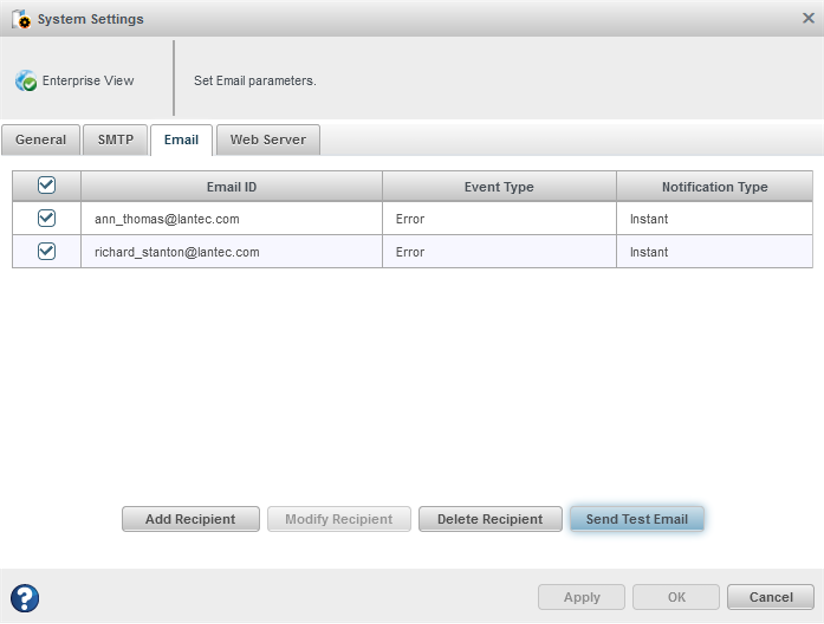Close the System Settings dialog
Image resolution: width=824 pixels, height=624 pixels.
coord(809,18)
